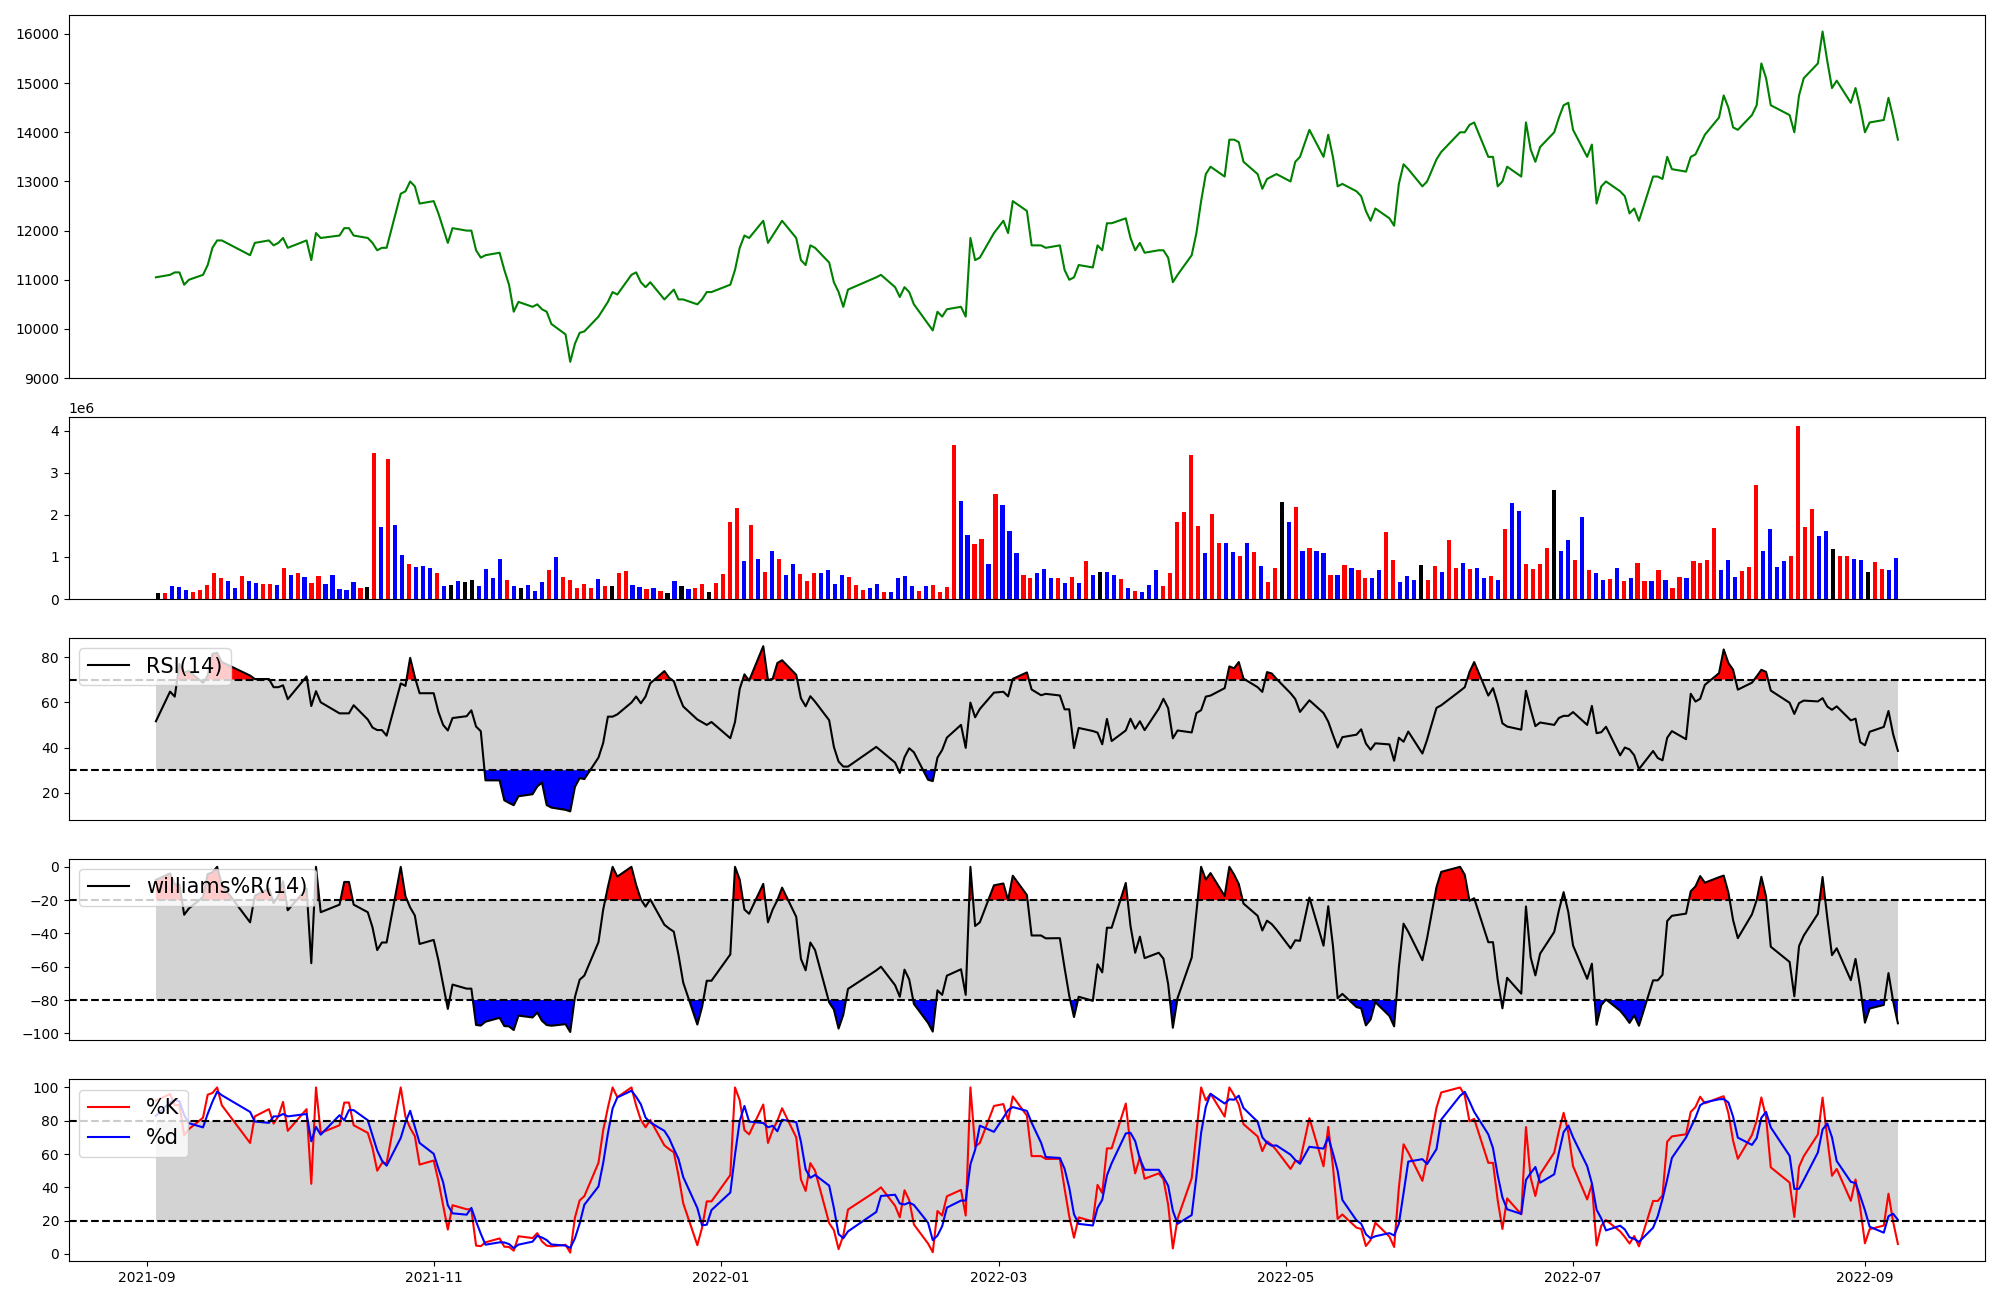Click the %d legend entry text
Screen dimensions: 2000x1300
click(x=162, y=1137)
